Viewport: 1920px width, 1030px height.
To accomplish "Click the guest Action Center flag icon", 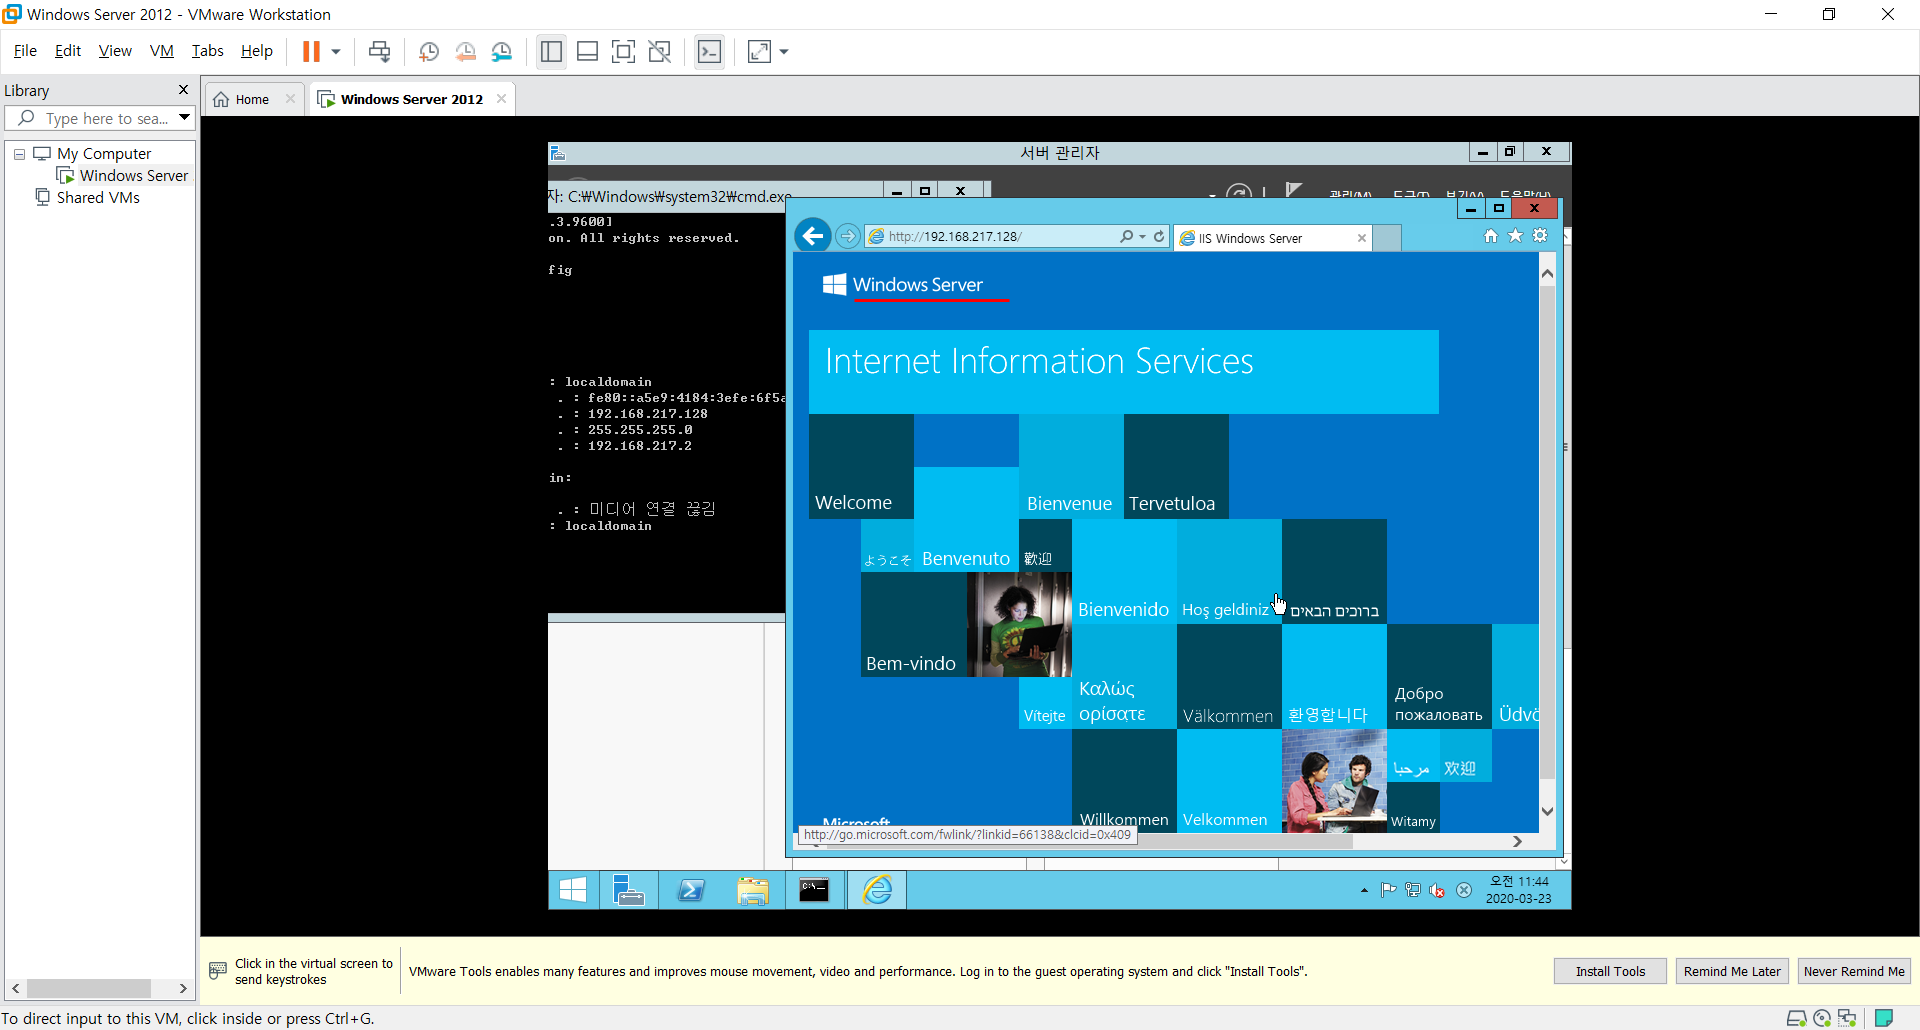I will point(1388,890).
